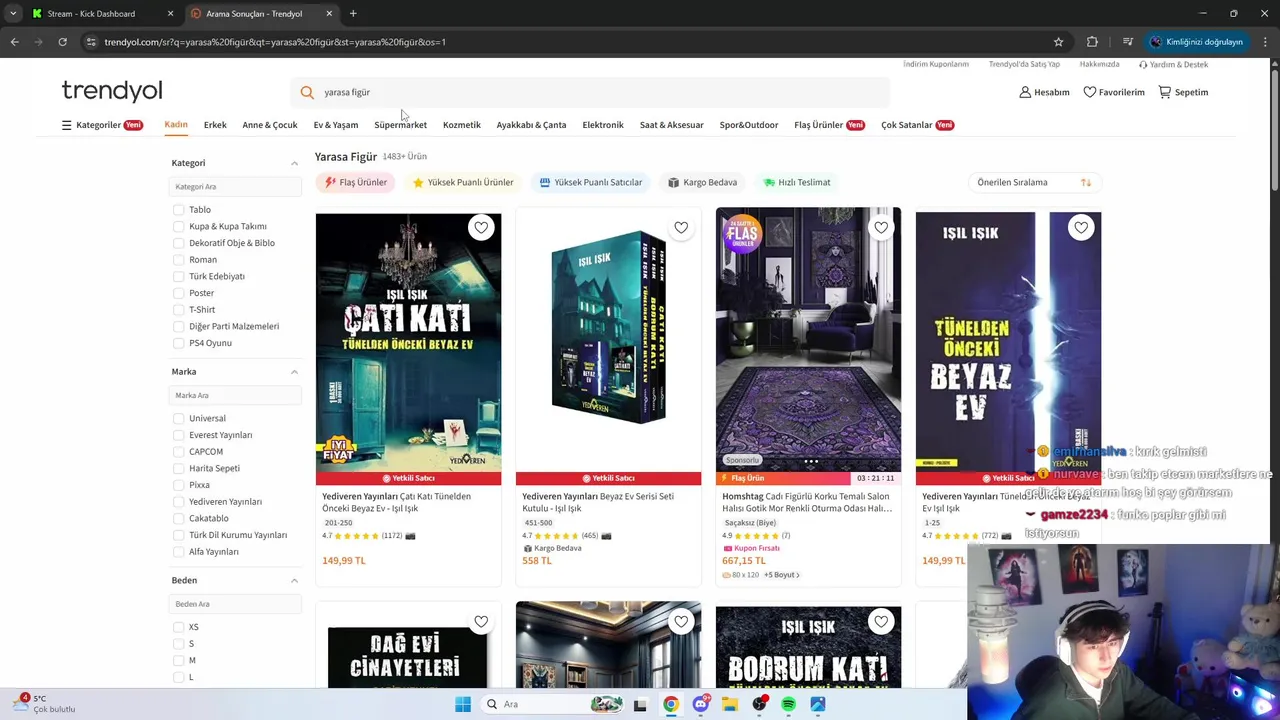The height and width of the screenshot is (720, 1280).
Task: Filter by Kargo Bedava chip
Action: tap(702, 182)
